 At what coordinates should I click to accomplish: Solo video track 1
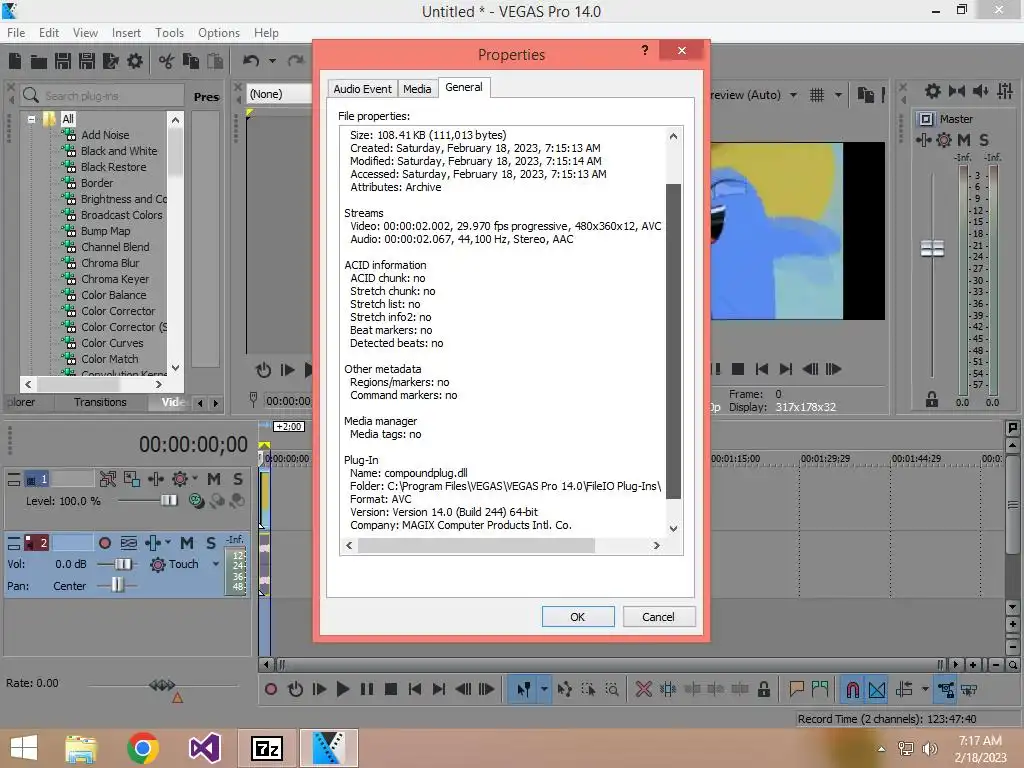pyautogui.click(x=238, y=479)
